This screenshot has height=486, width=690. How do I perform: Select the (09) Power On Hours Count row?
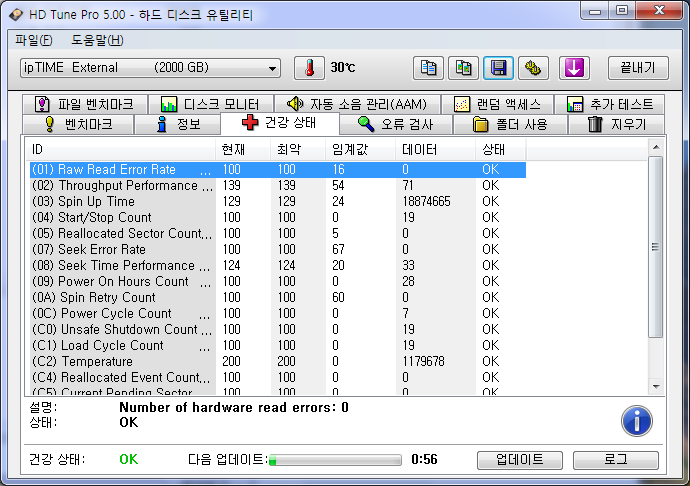(x=278, y=281)
